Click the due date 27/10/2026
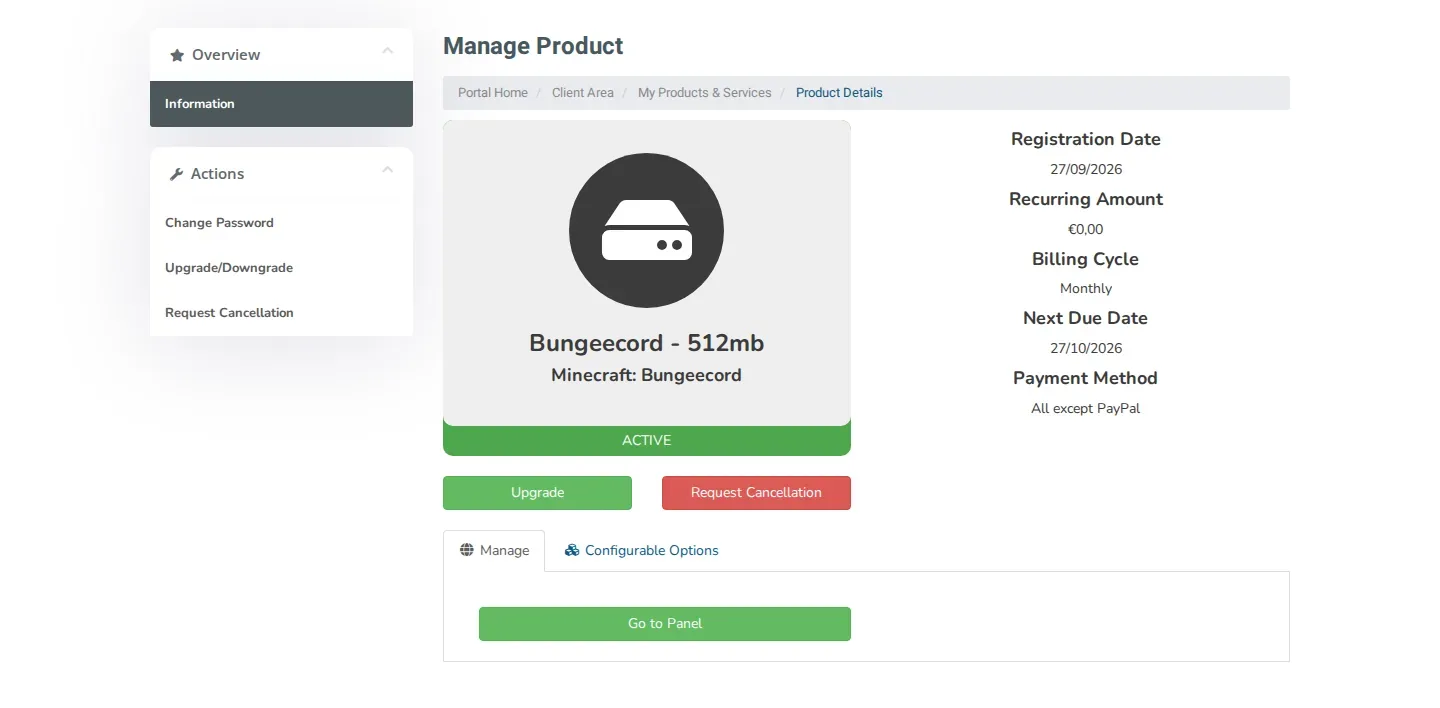Screen dimensions: 1440x708 (1086, 348)
